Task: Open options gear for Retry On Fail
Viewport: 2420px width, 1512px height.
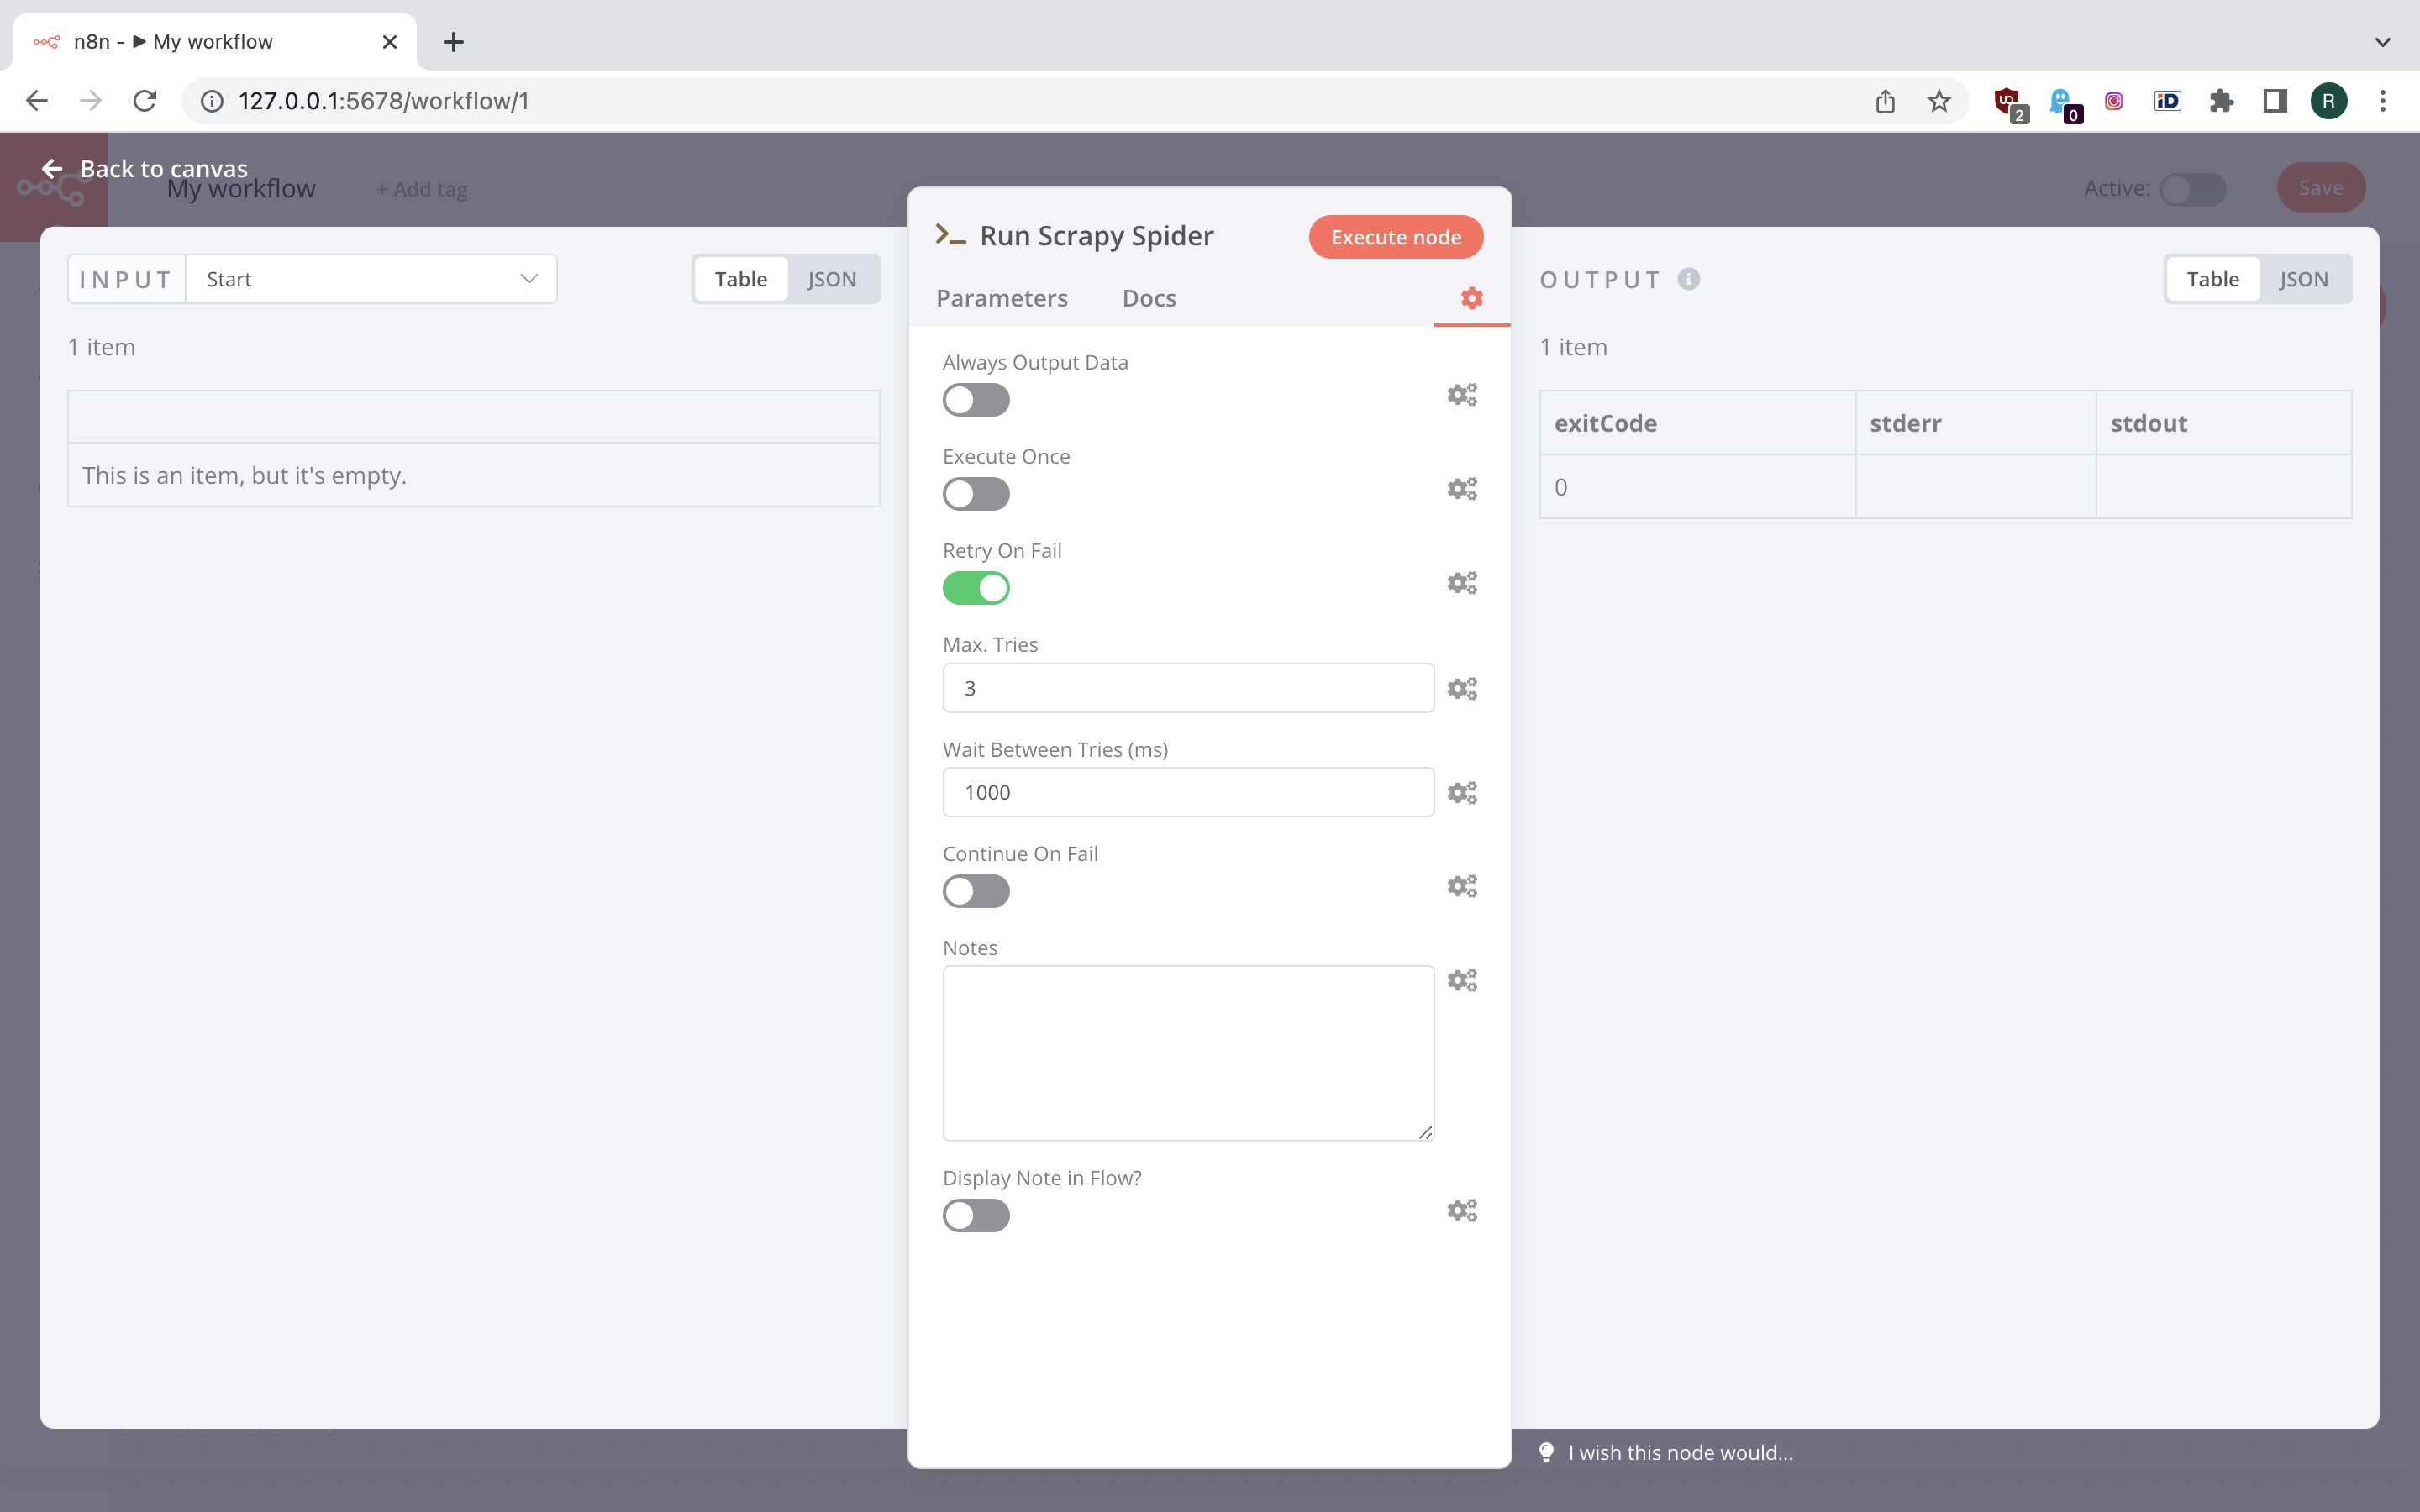Action: pos(1462,583)
